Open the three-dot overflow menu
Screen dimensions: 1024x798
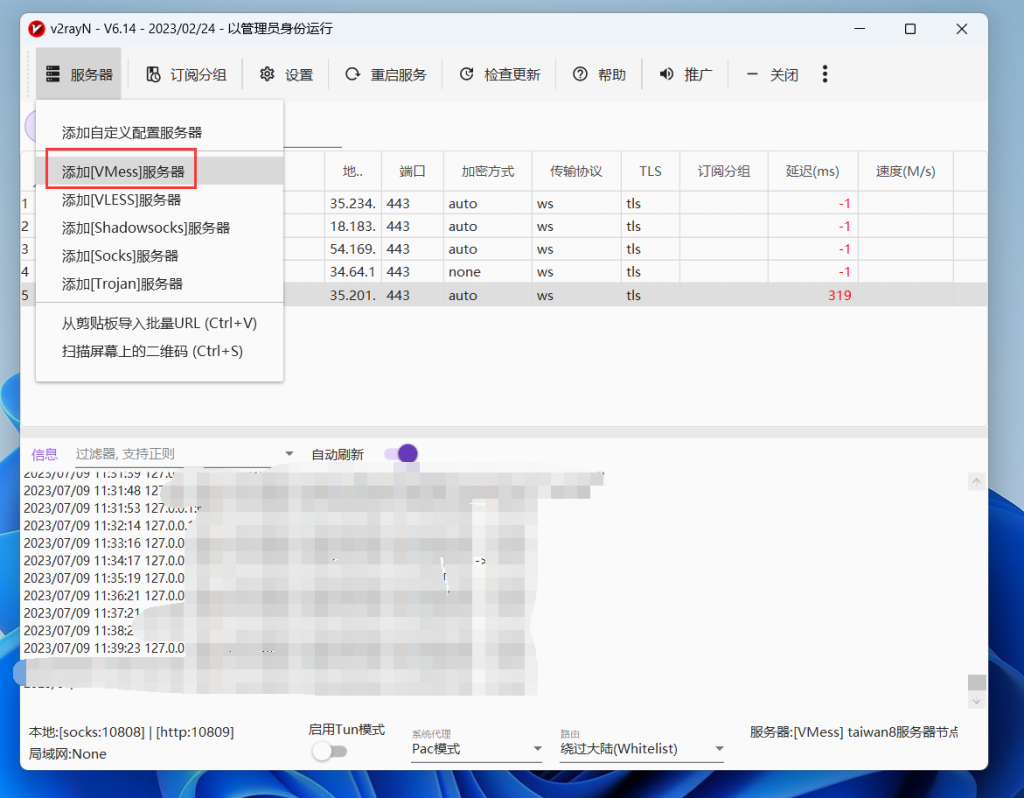pyautogui.click(x=825, y=74)
